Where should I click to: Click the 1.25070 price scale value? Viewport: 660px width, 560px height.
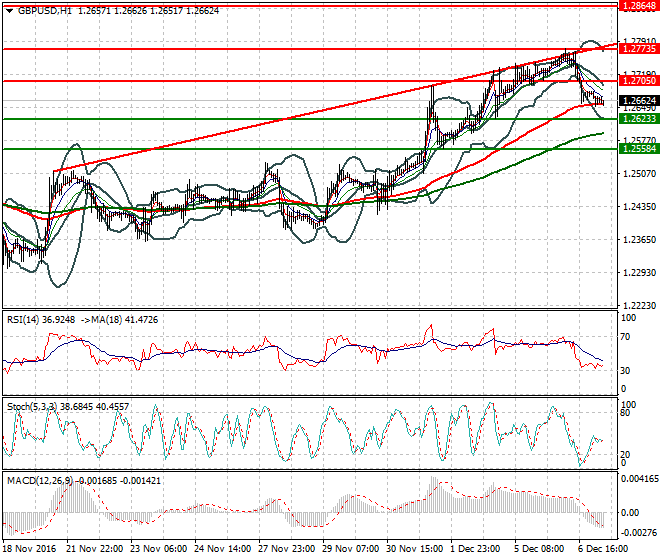tap(639, 173)
